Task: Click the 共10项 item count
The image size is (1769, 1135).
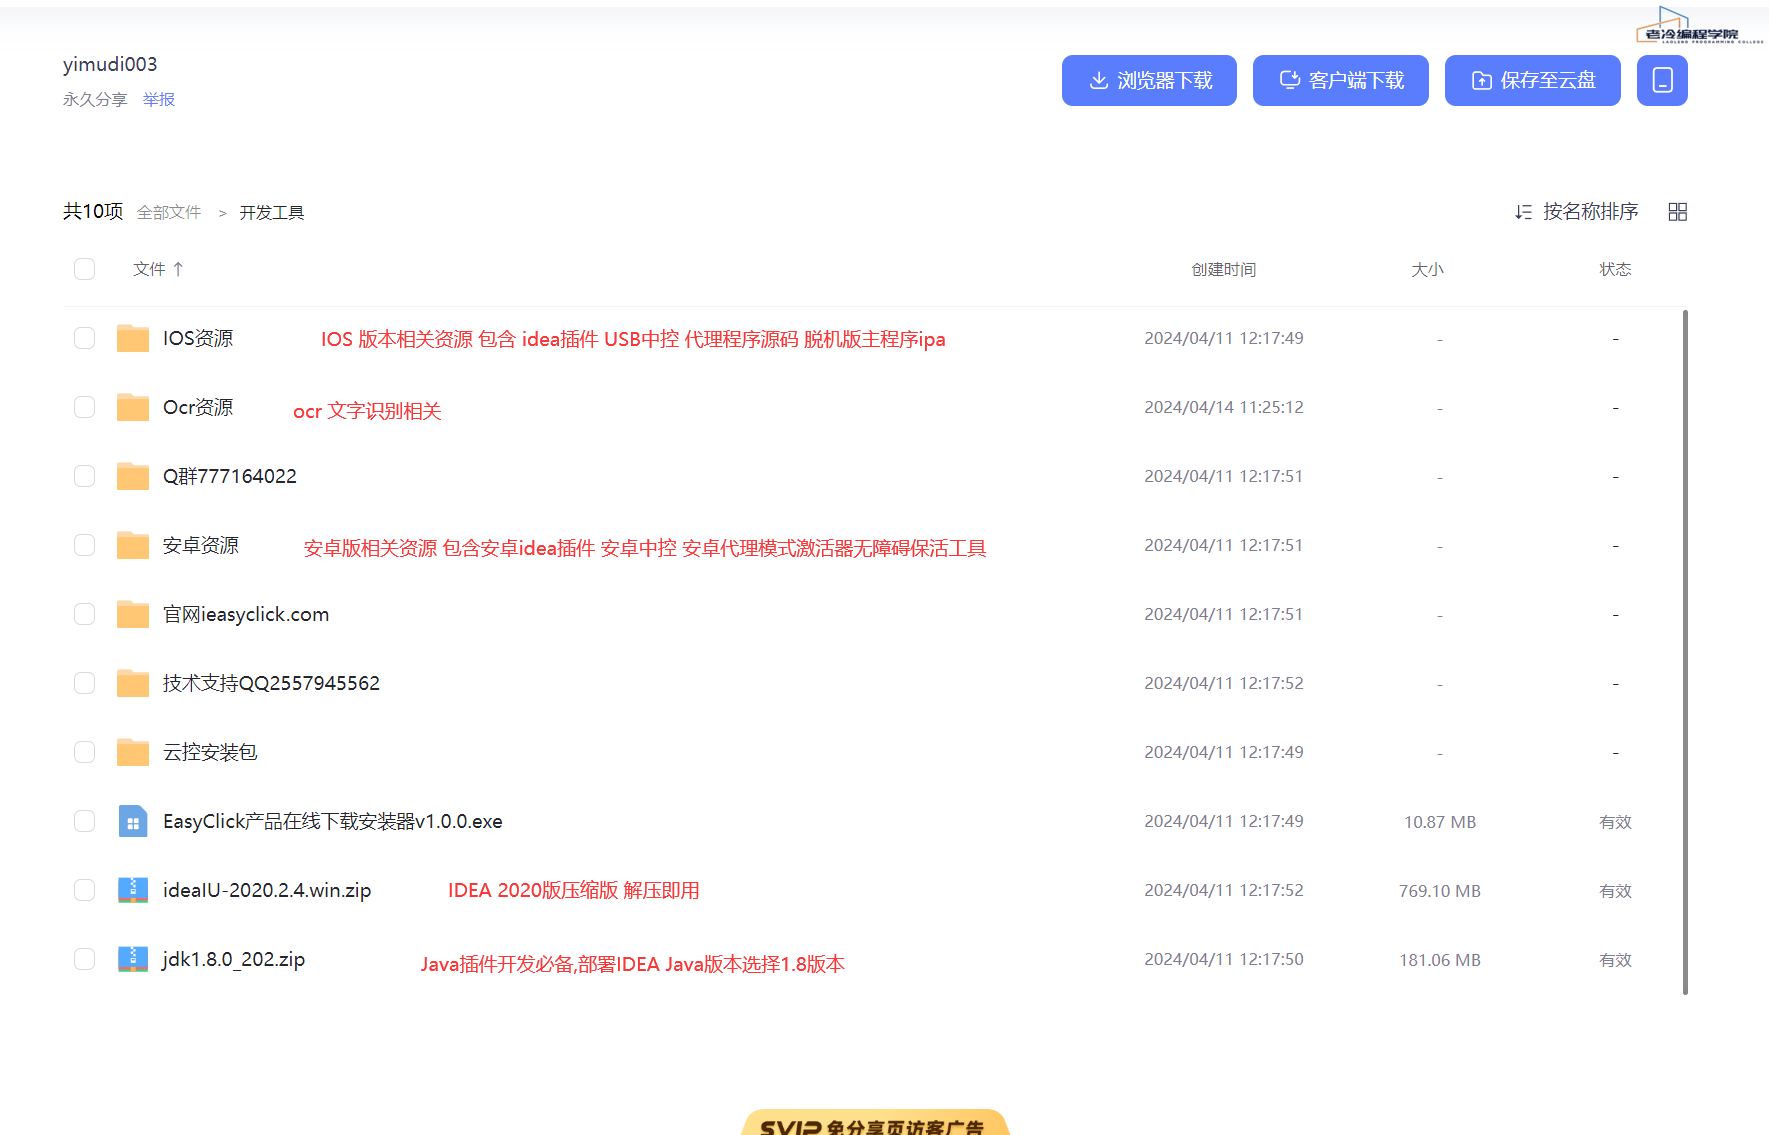Action: pos(93,211)
